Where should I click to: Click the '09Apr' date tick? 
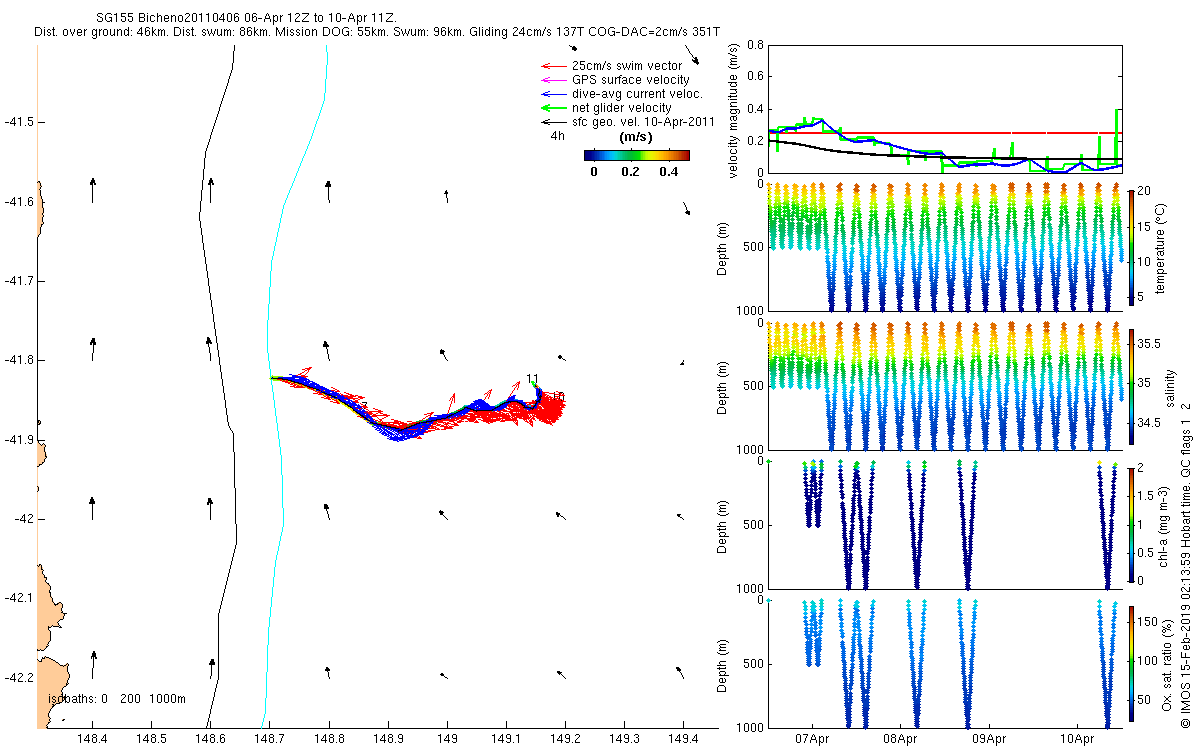click(x=989, y=739)
